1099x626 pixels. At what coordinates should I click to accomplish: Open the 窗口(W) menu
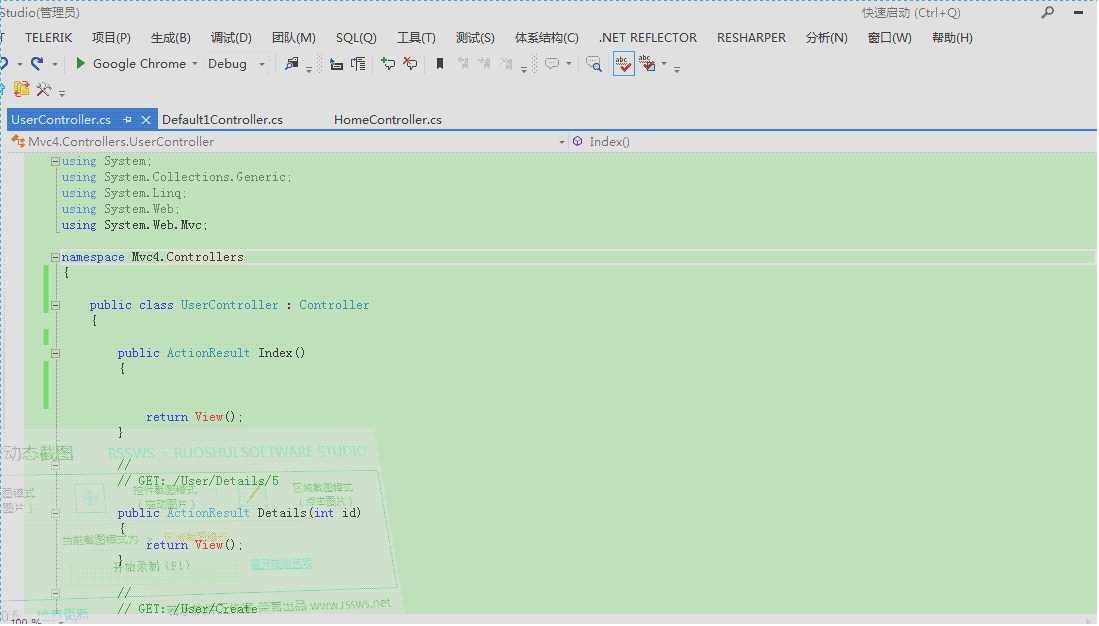pyautogui.click(x=889, y=38)
